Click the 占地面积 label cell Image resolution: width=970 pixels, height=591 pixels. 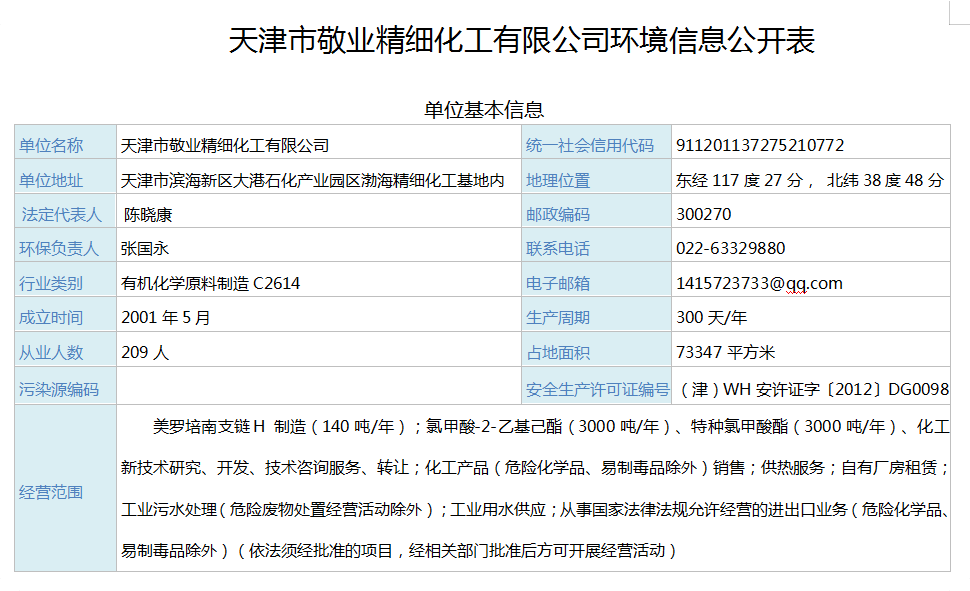point(596,349)
